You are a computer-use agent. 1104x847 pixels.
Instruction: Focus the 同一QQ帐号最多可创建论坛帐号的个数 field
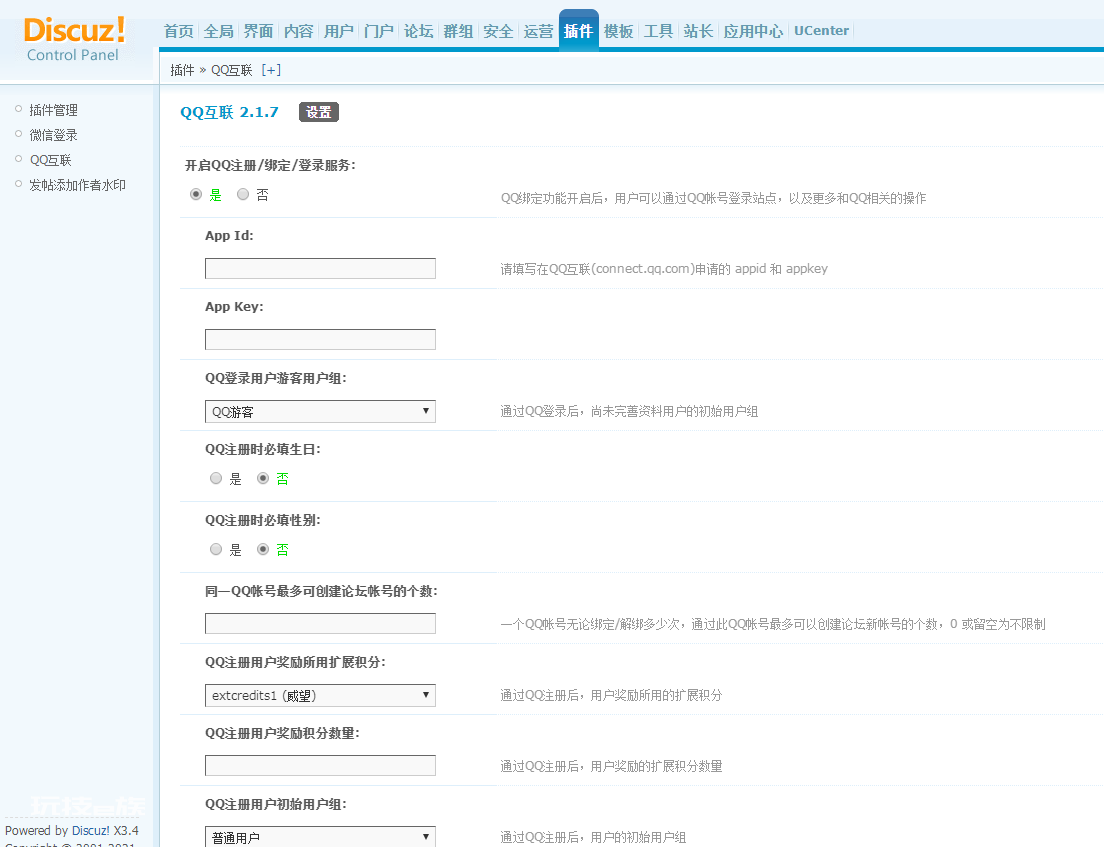click(320, 624)
